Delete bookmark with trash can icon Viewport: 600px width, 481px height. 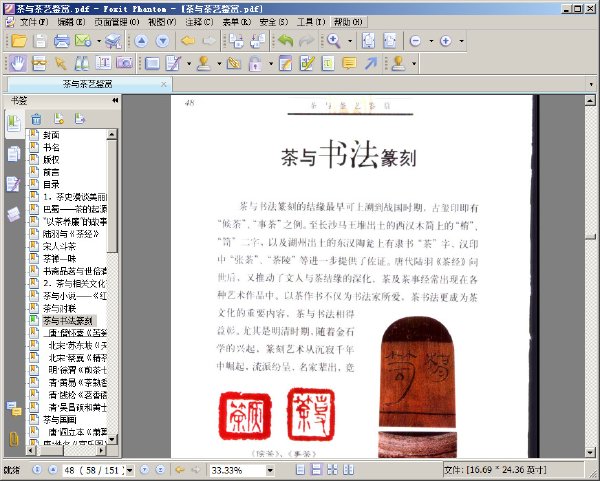pyautogui.click(x=36, y=119)
